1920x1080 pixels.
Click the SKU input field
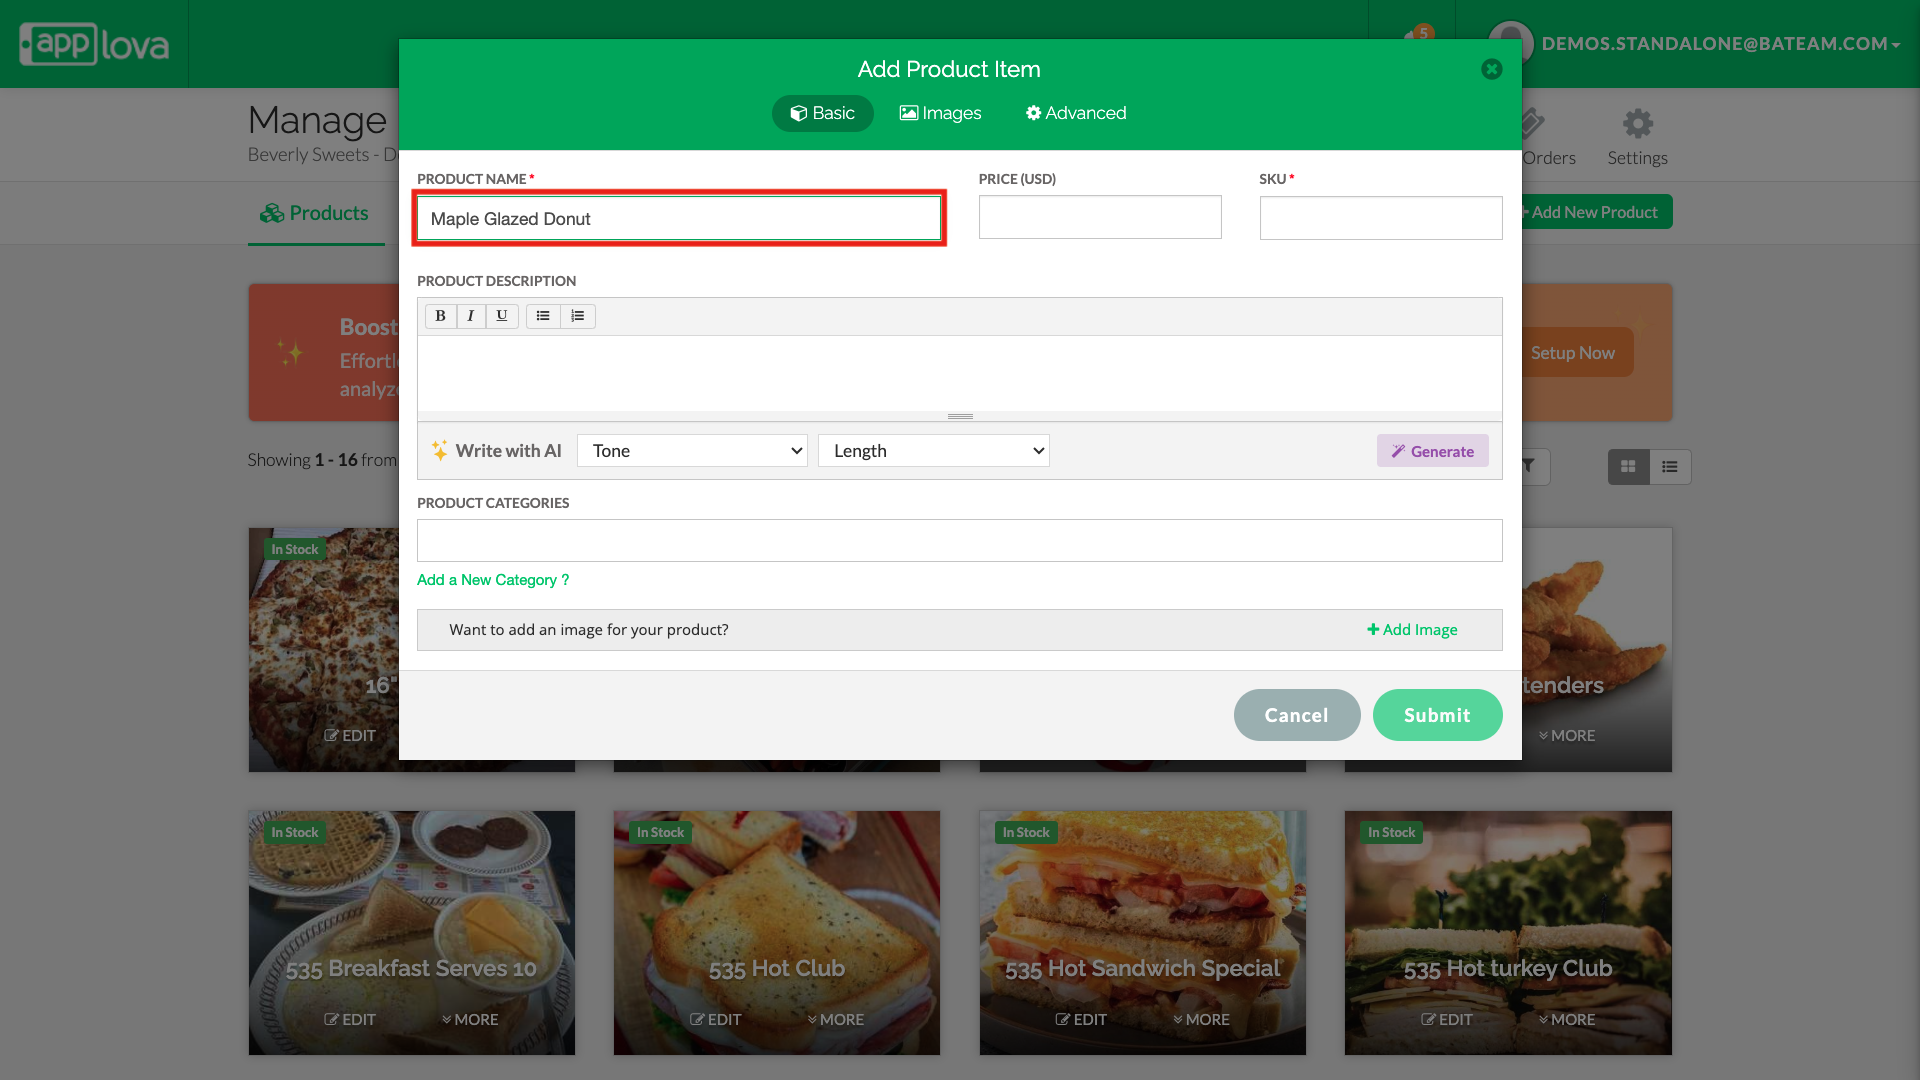[1380, 217]
